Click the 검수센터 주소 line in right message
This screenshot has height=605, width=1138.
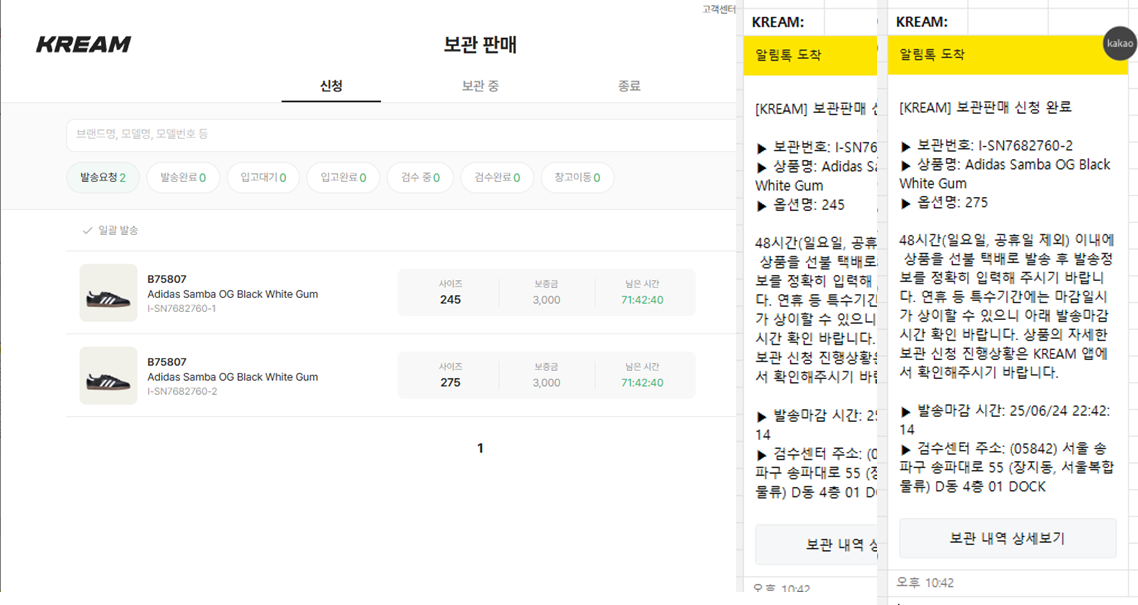[1007, 468]
